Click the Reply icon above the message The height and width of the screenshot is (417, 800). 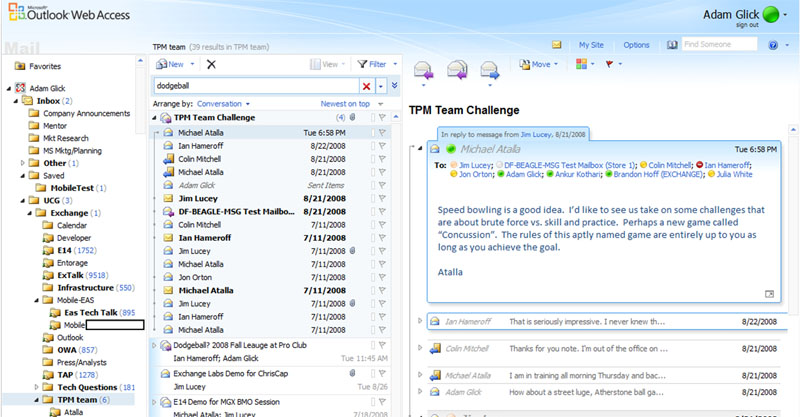422,70
